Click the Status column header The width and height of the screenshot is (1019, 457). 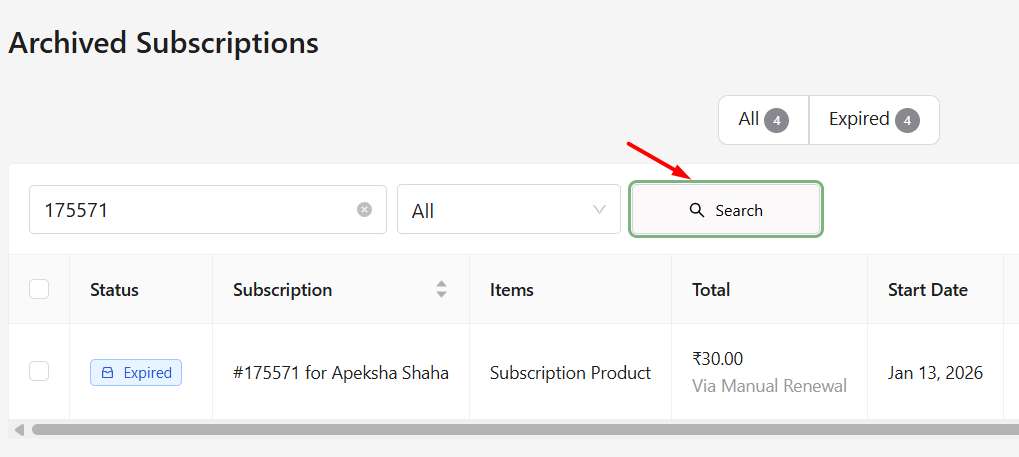pos(114,290)
